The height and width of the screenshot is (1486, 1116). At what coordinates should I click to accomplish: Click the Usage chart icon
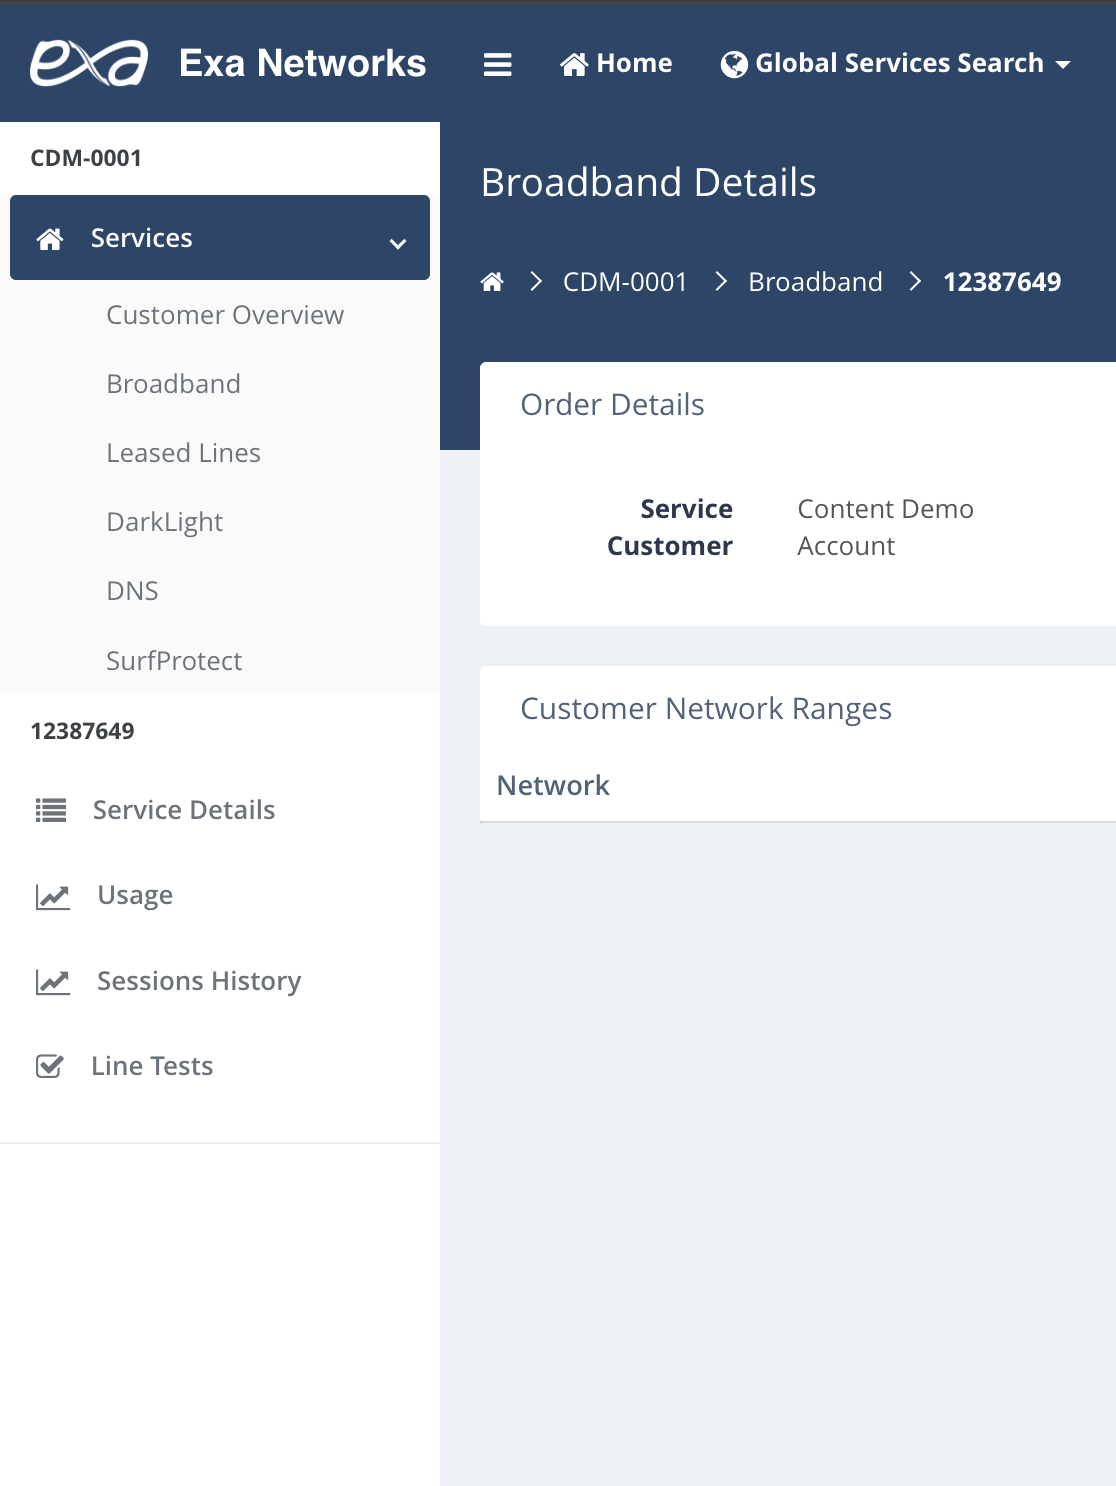(53, 896)
